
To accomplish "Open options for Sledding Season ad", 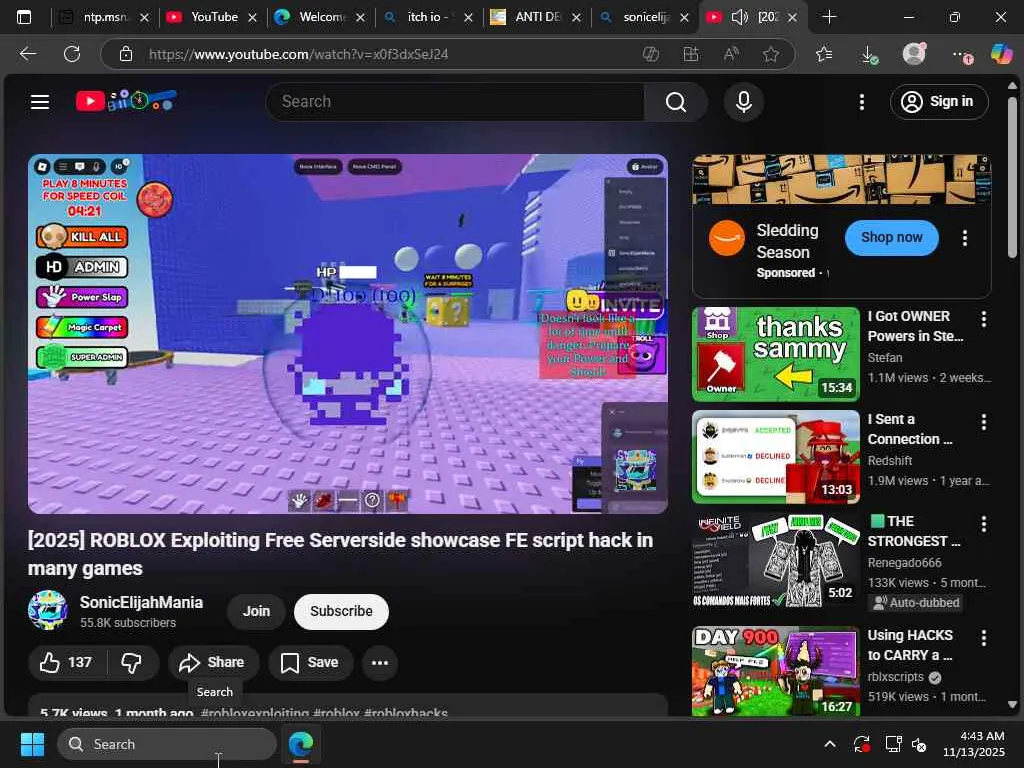I will point(965,238).
